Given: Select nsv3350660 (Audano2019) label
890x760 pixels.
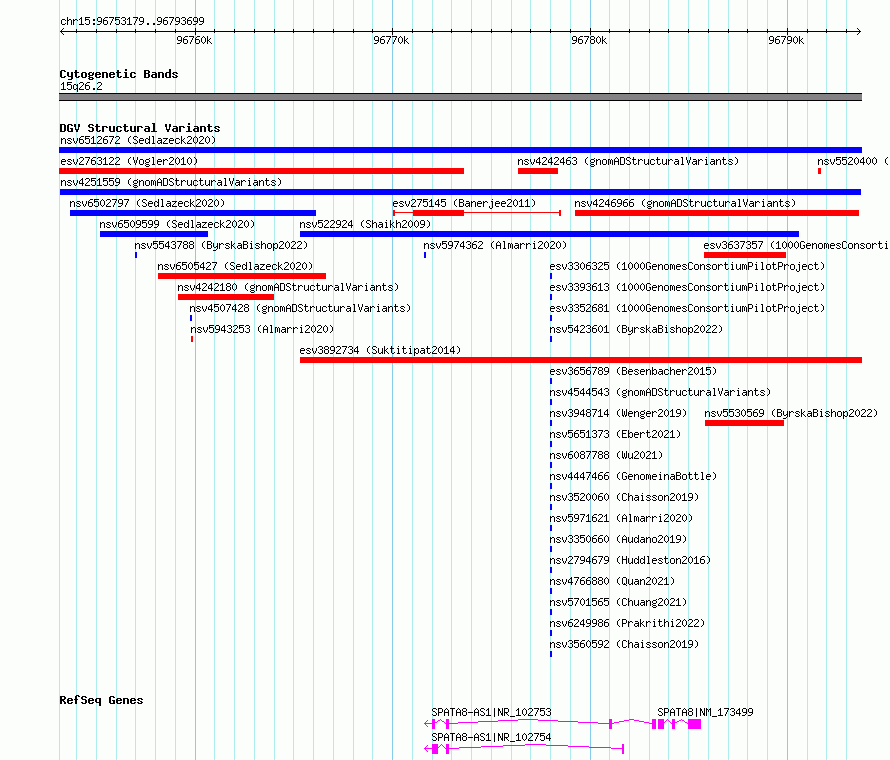Looking at the screenshot, I should [618, 539].
